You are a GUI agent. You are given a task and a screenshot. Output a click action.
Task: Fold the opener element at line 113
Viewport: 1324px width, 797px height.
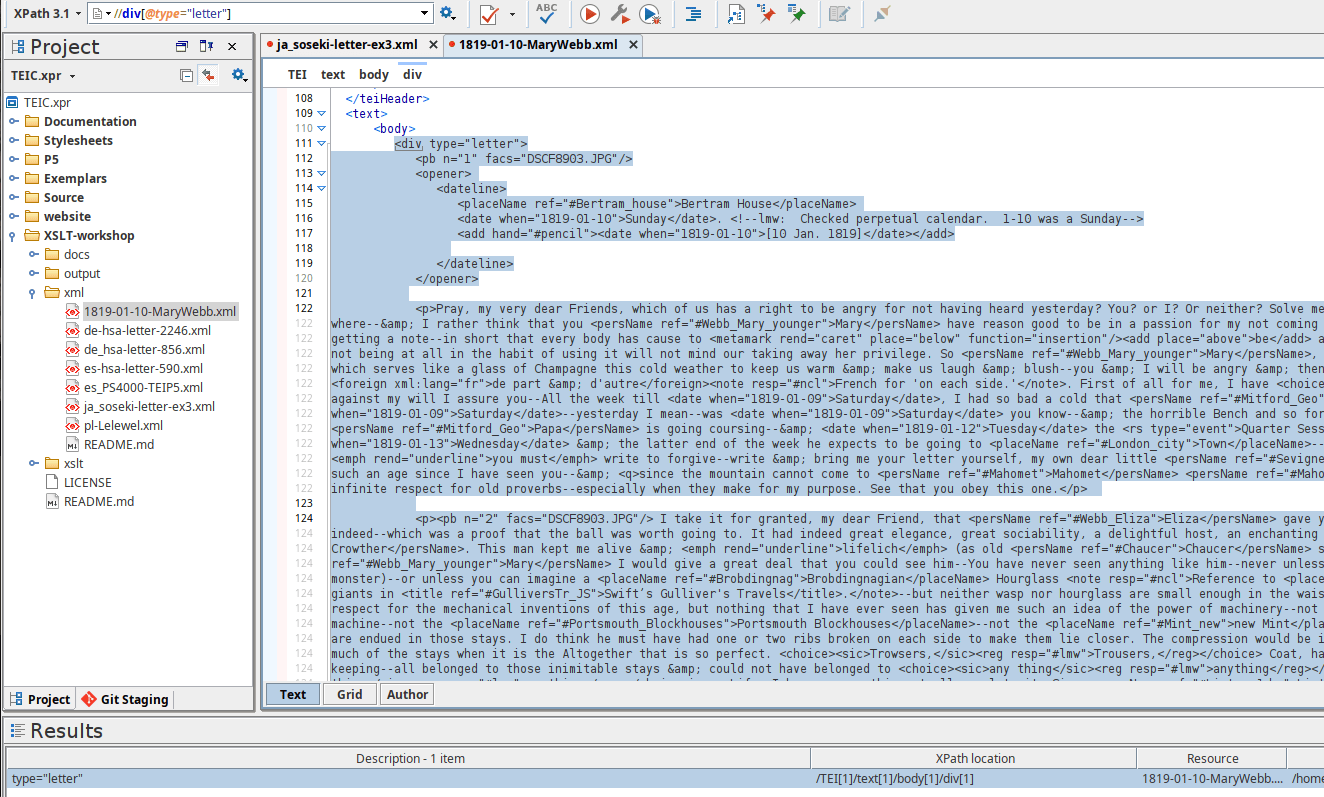(x=322, y=173)
